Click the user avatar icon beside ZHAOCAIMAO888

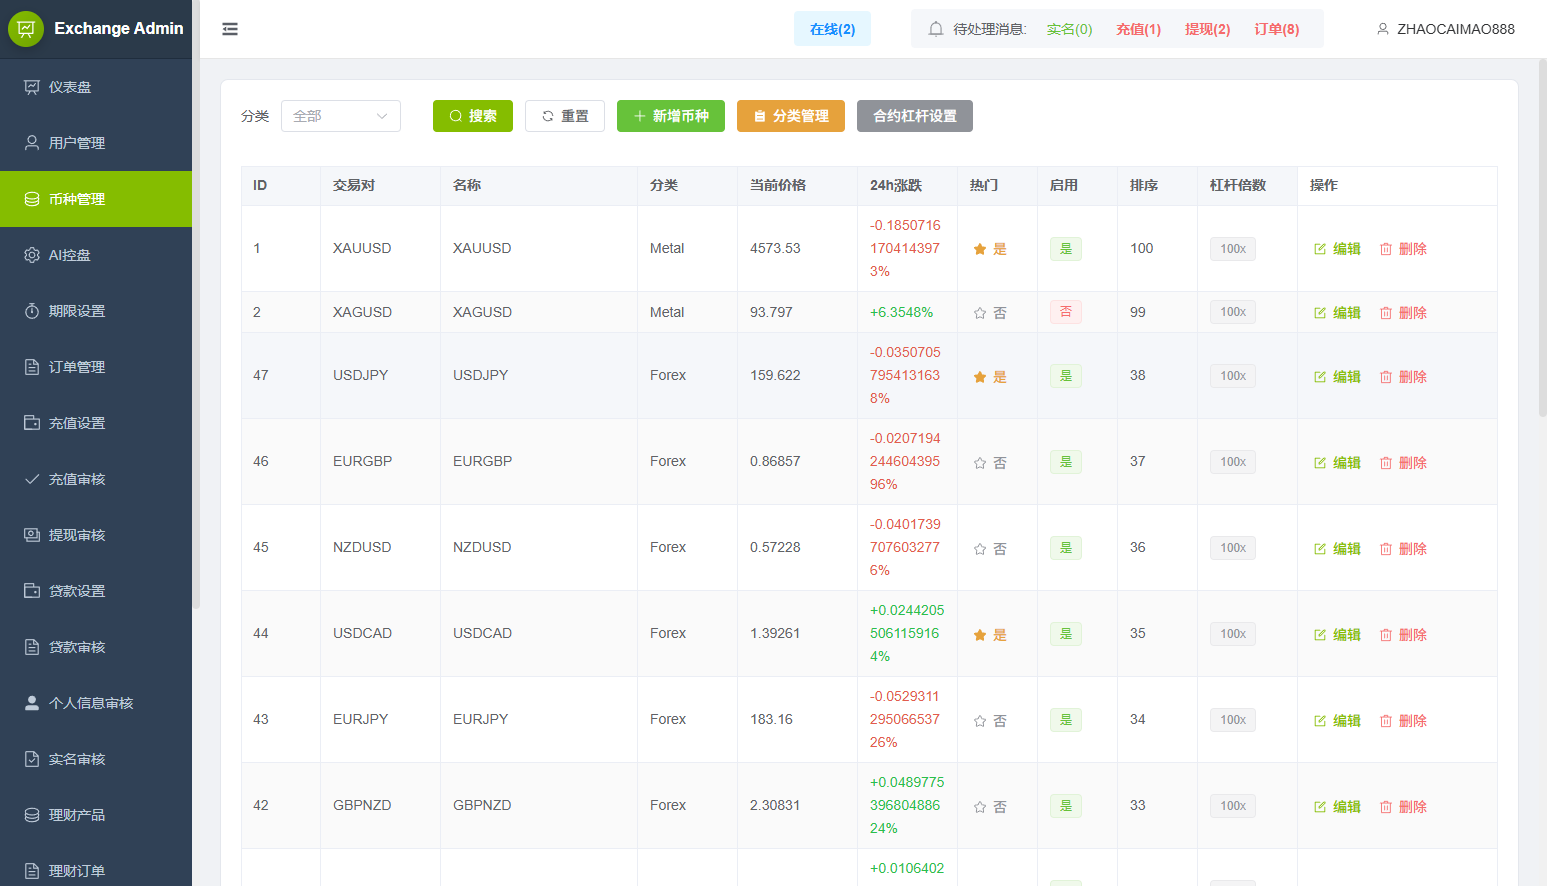point(1383,29)
